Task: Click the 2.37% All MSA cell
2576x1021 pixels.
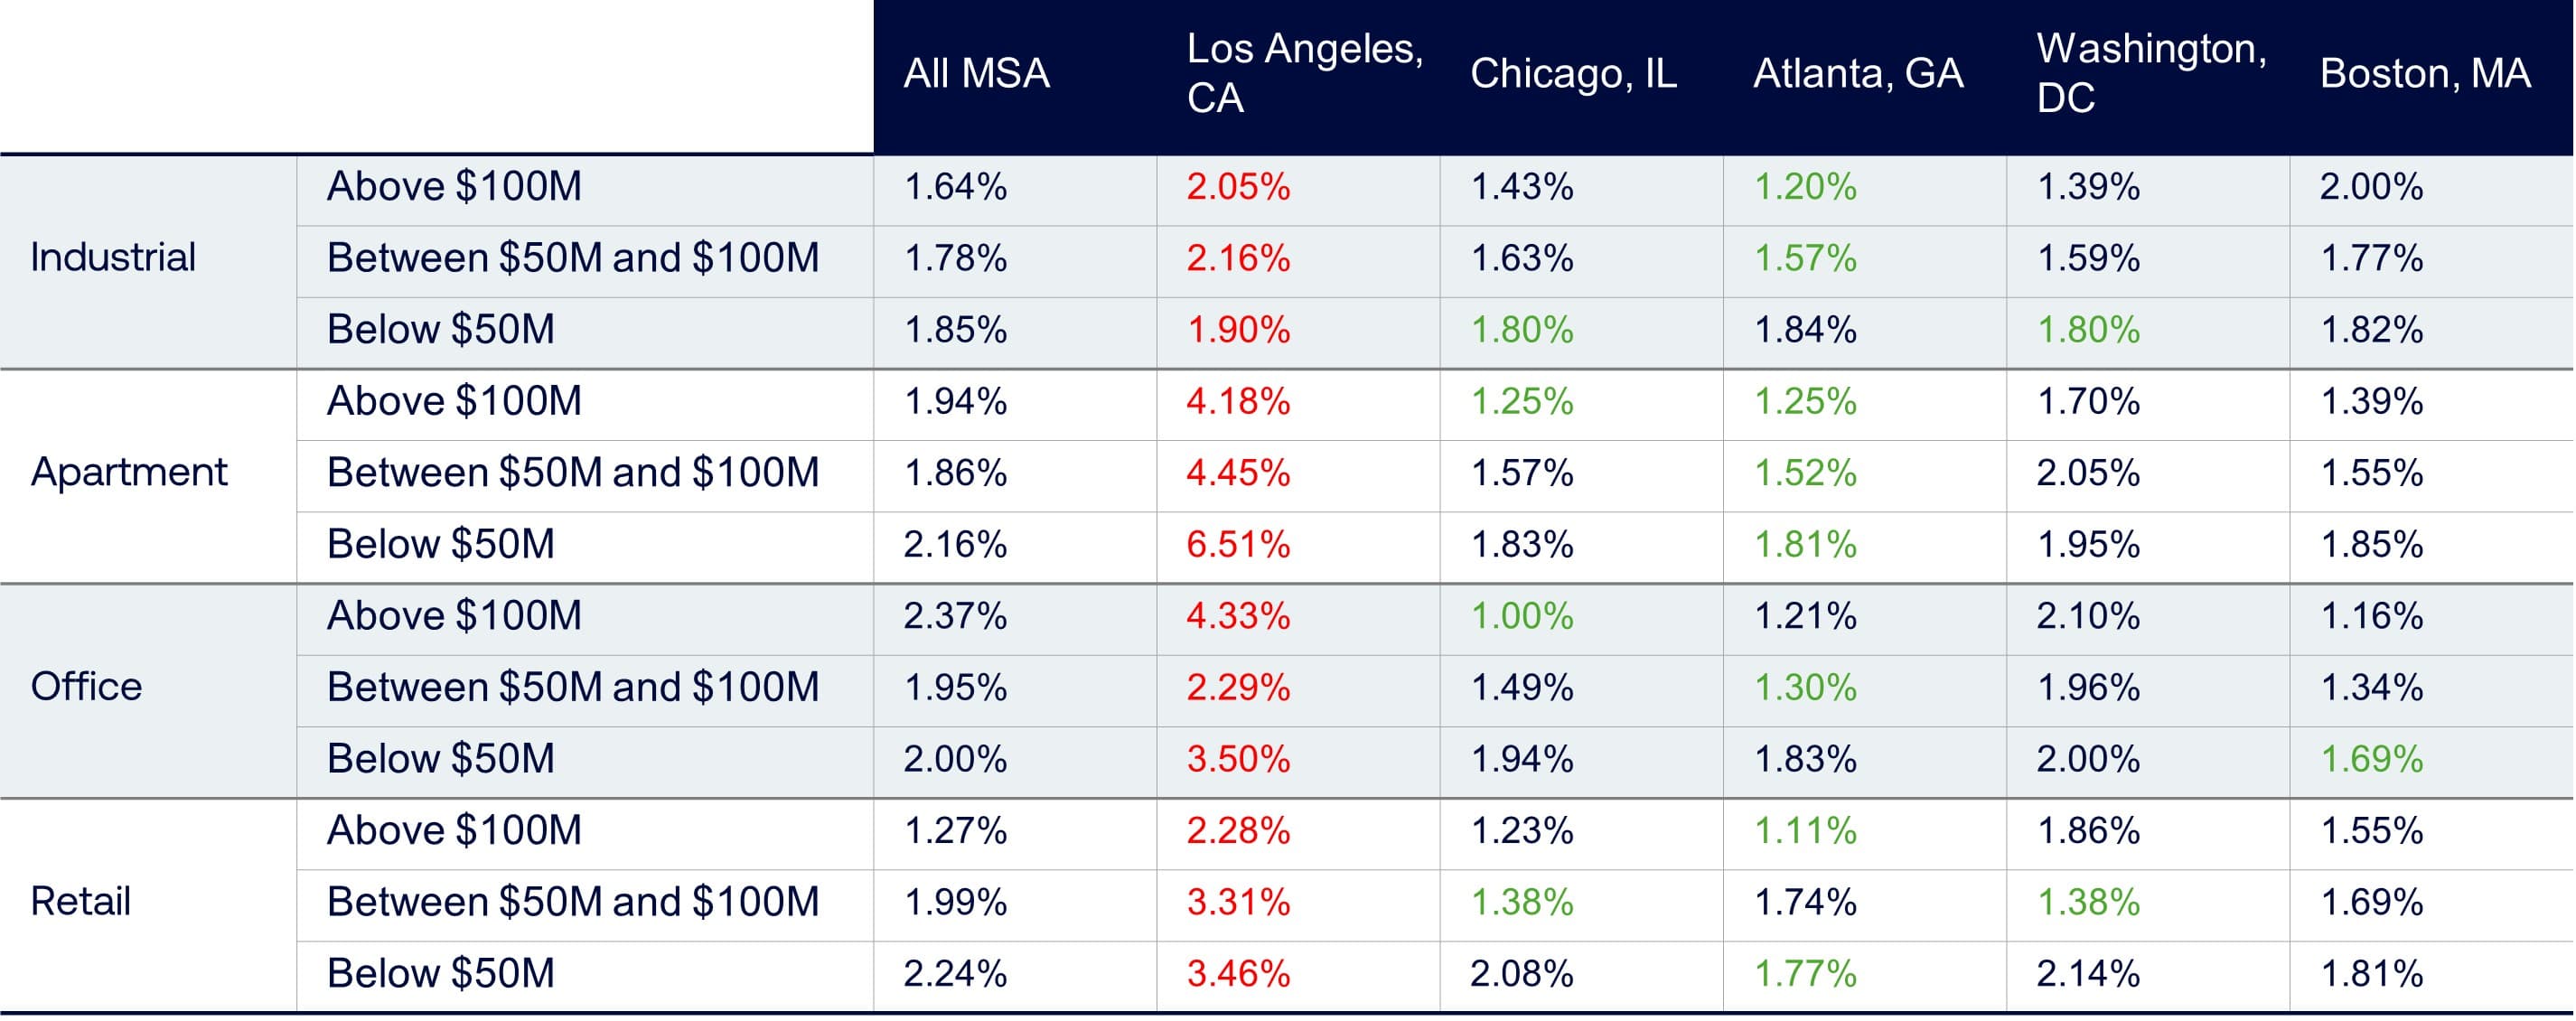Action: point(955,616)
